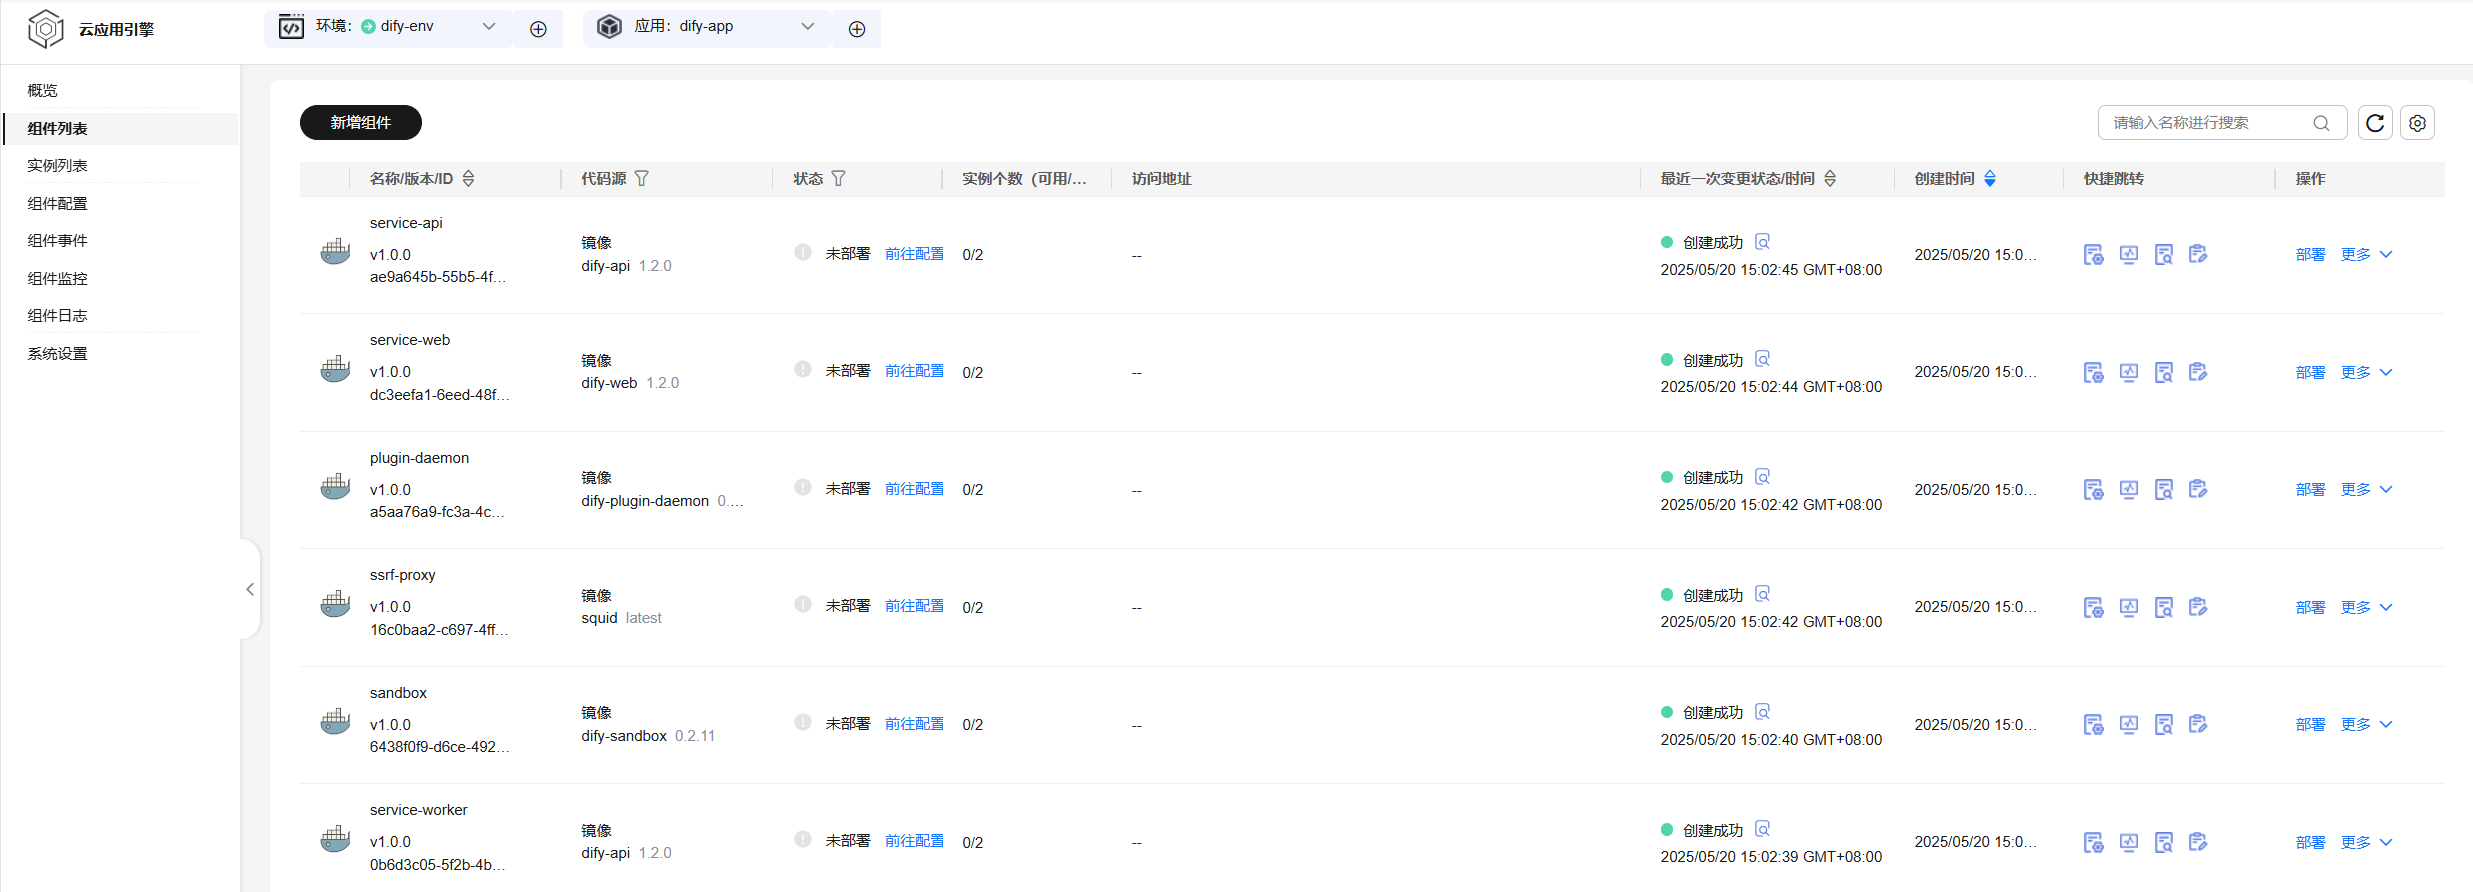Image resolution: width=2473 pixels, height=892 pixels.
Task: Open log shortcut icon for service-worker
Action: point(2164,842)
